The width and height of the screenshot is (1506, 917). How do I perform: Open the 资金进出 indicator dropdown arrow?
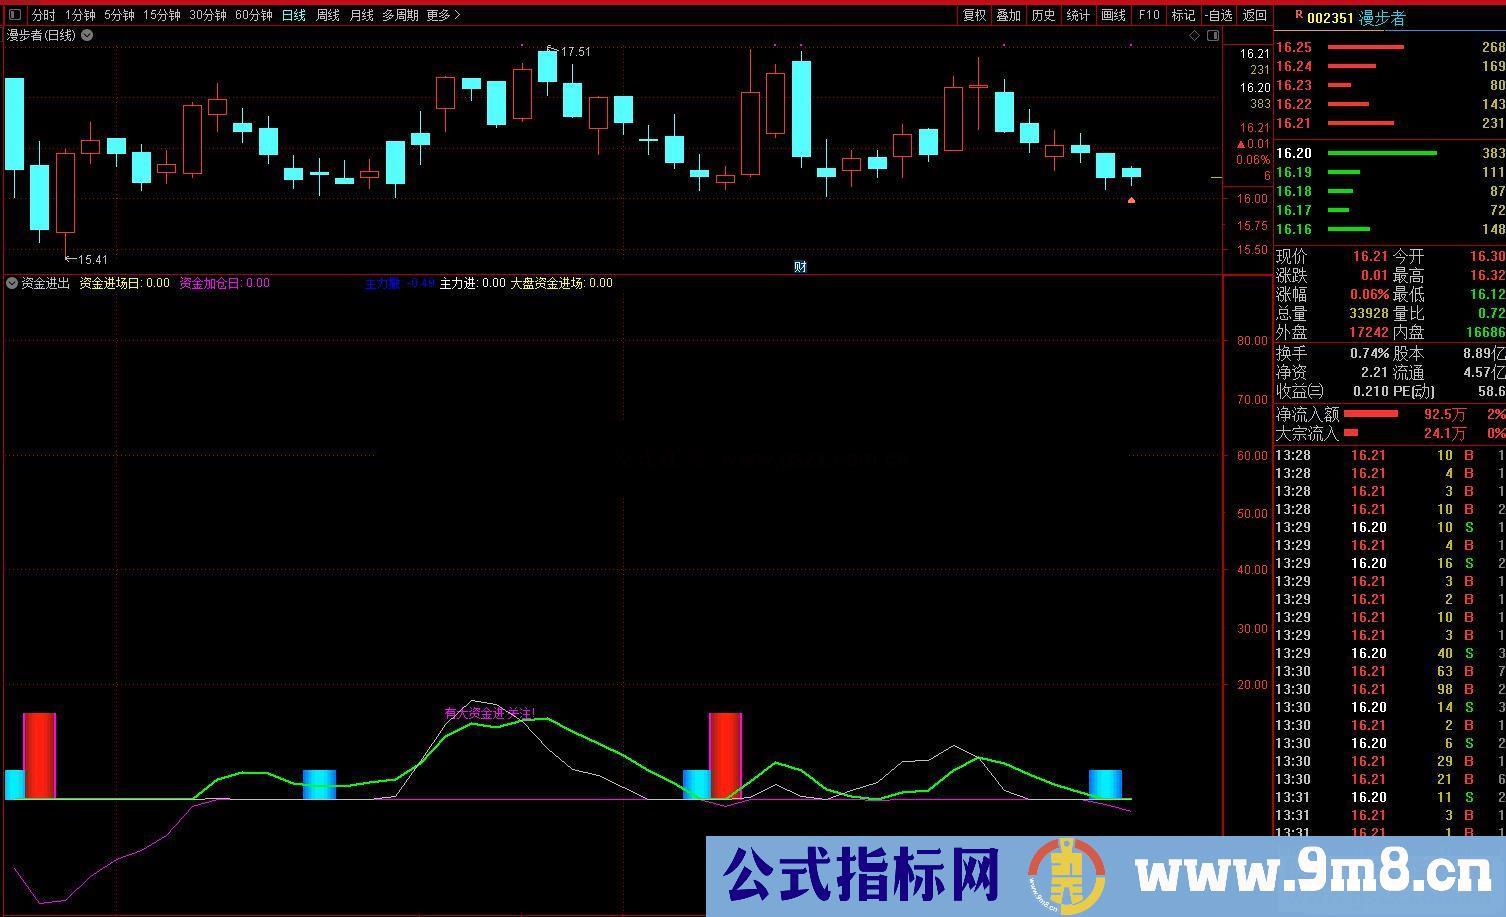pyautogui.click(x=12, y=283)
